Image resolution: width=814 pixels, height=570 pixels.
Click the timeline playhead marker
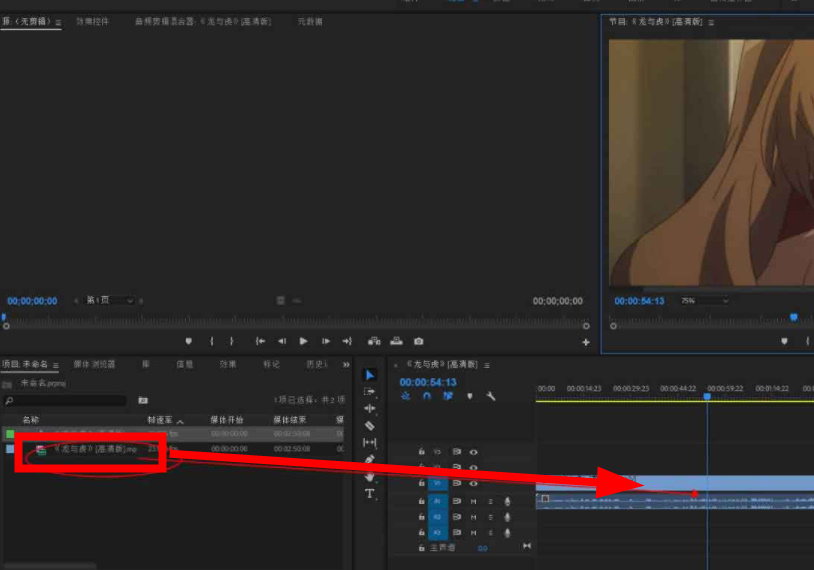(707, 397)
